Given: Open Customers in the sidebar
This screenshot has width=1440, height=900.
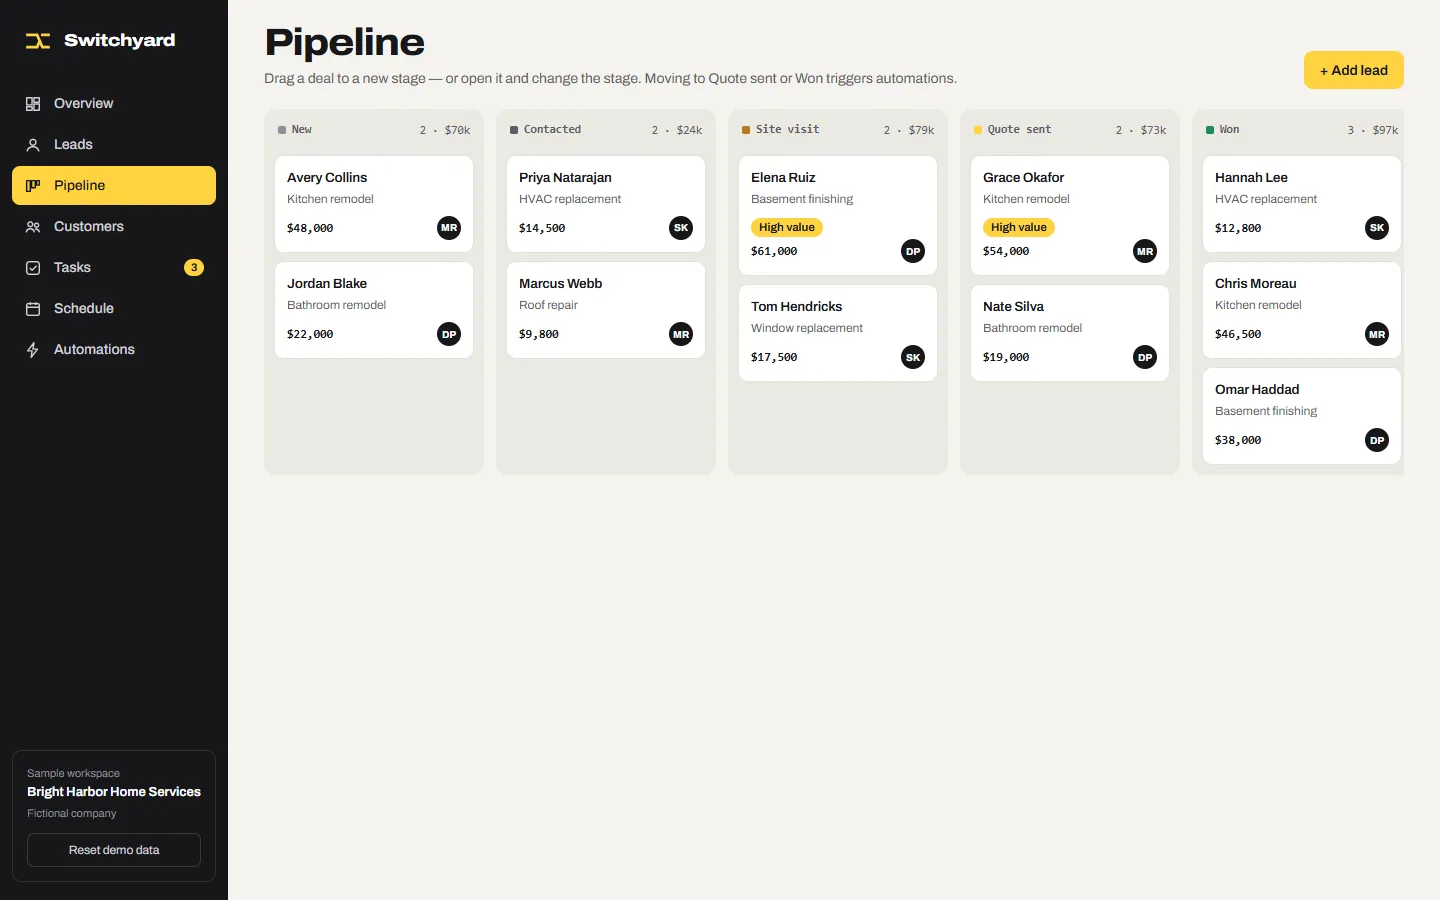Looking at the screenshot, I should 114,227.
